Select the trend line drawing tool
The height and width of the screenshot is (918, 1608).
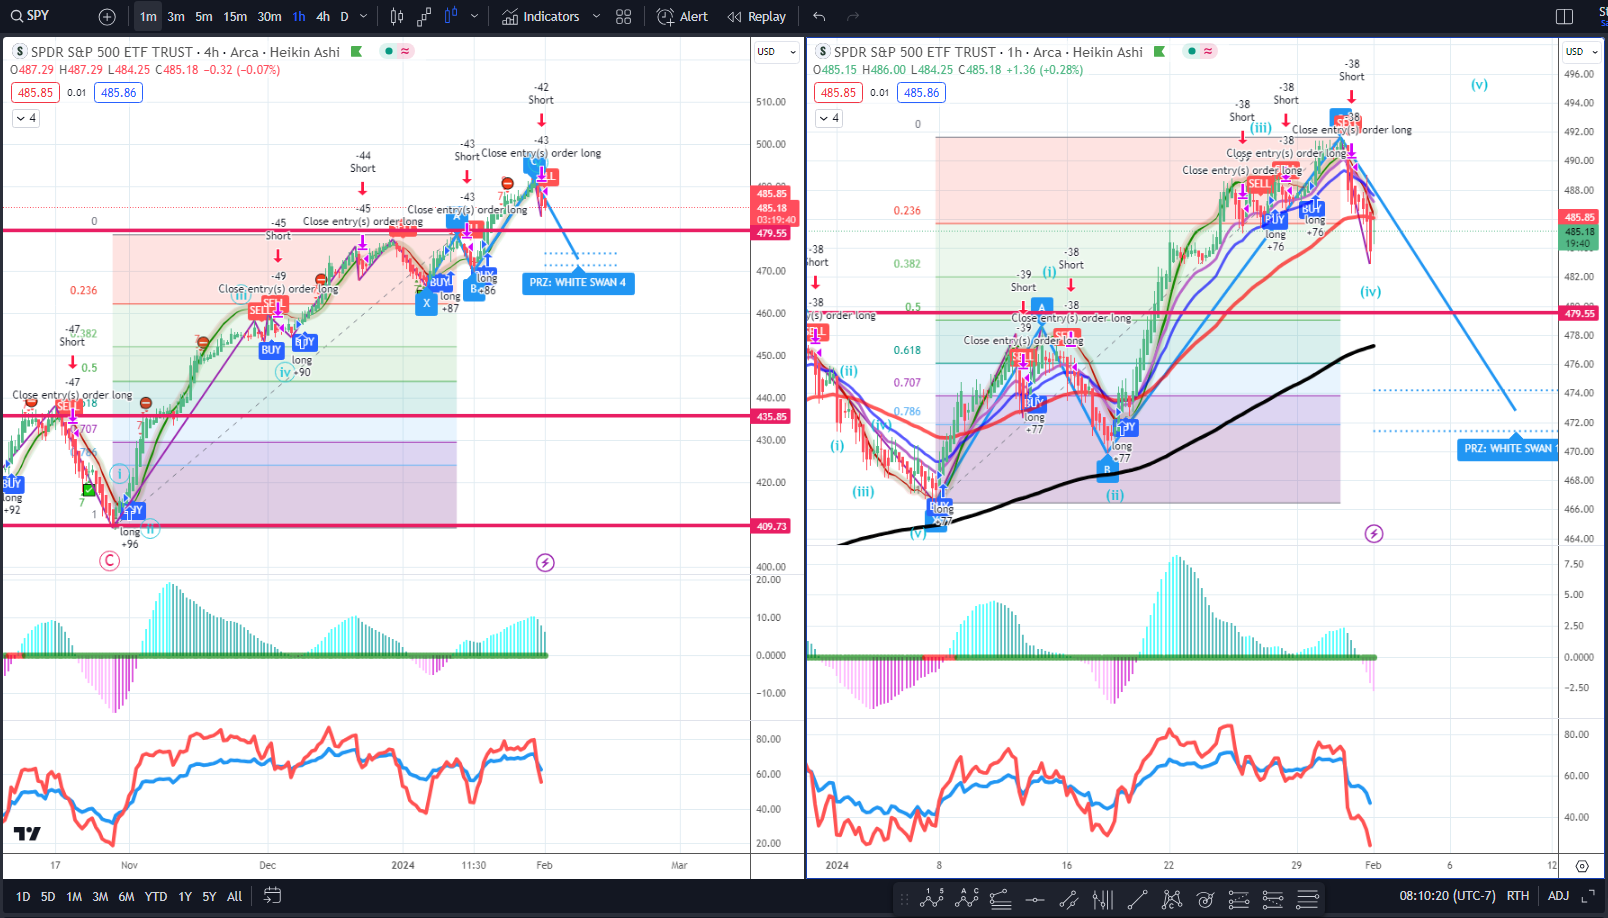(1137, 899)
